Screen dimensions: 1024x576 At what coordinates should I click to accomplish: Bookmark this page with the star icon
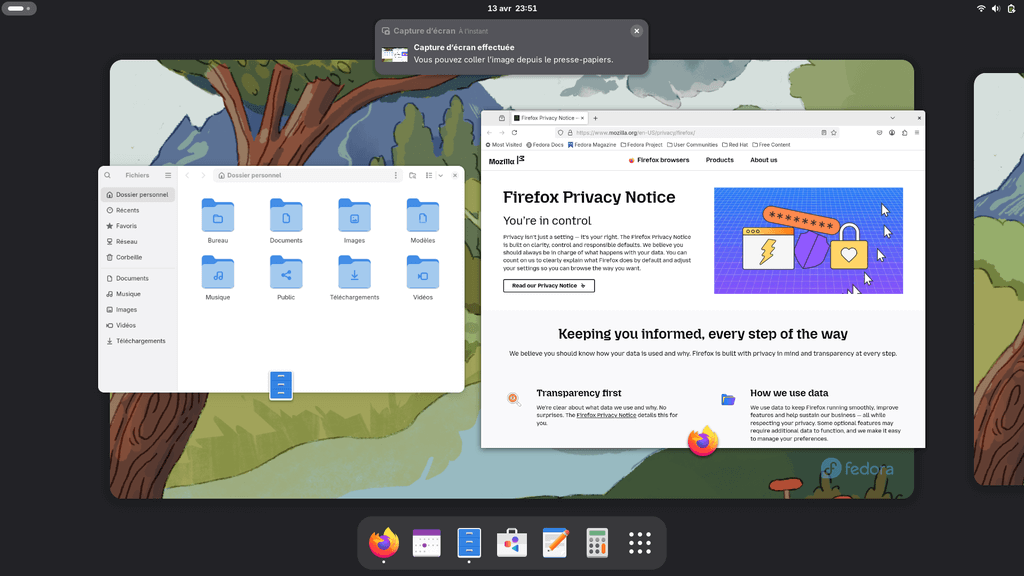pos(834,133)
